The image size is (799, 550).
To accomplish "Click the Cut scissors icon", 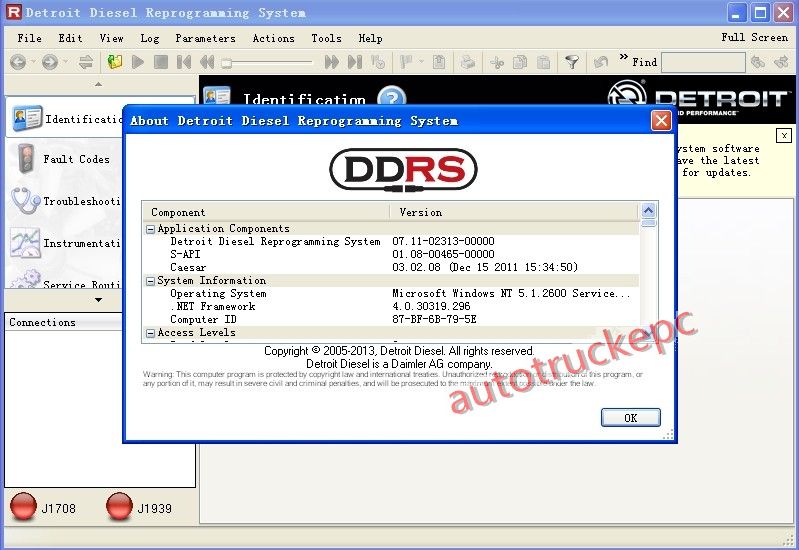I will tap(497, 62).
